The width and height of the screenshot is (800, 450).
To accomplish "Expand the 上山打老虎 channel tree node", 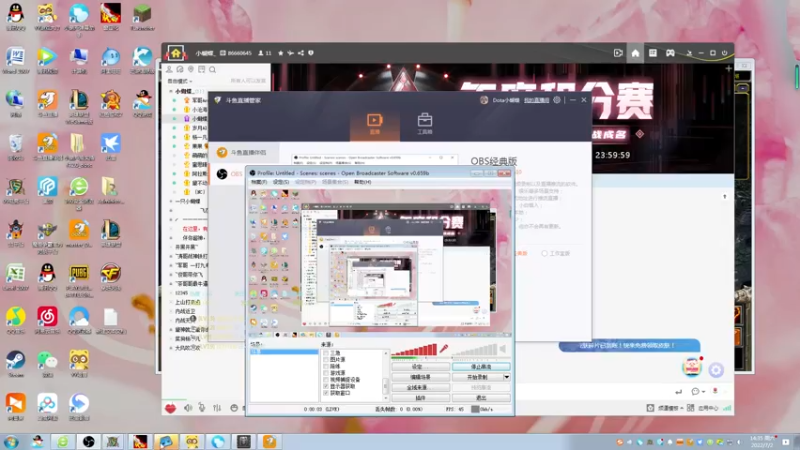I will (171, 302).
